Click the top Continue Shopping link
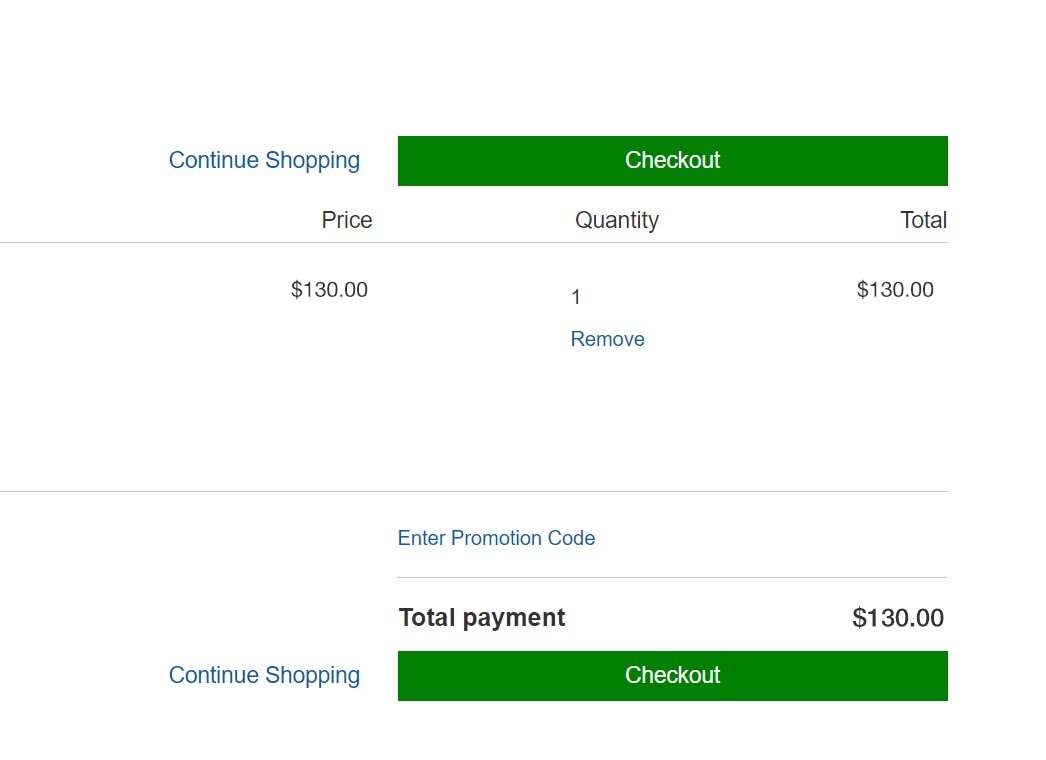This screenshot has width=1046, height=760. (264, 160)
